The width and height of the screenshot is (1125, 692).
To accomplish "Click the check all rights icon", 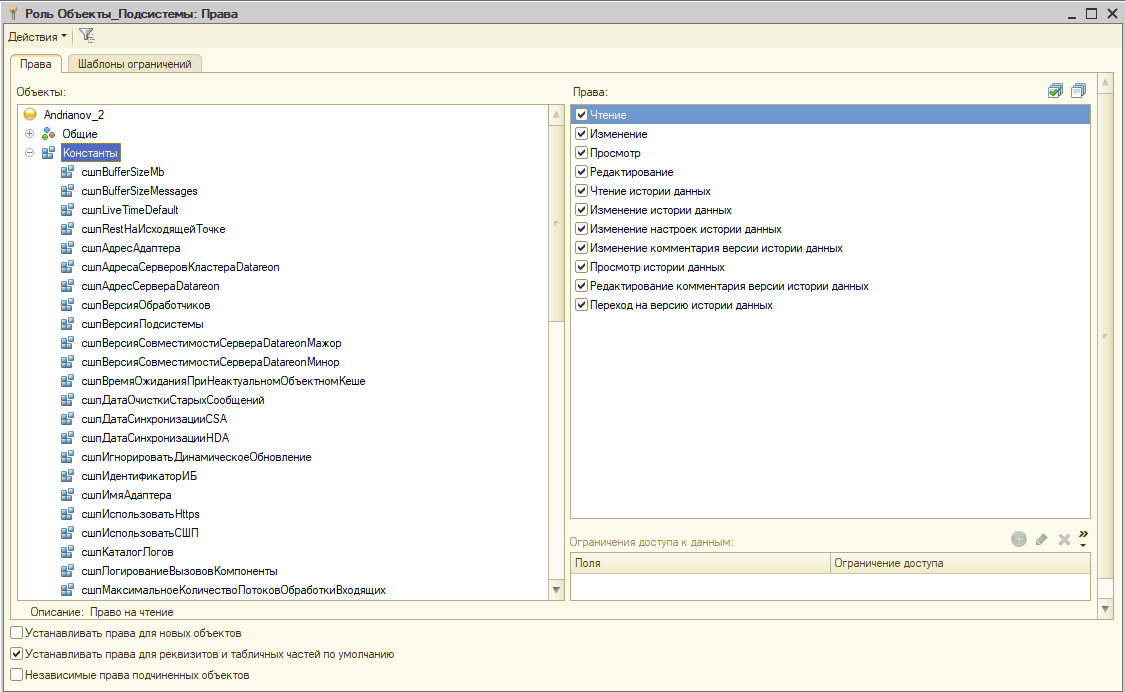I will tap(1055, 91).
